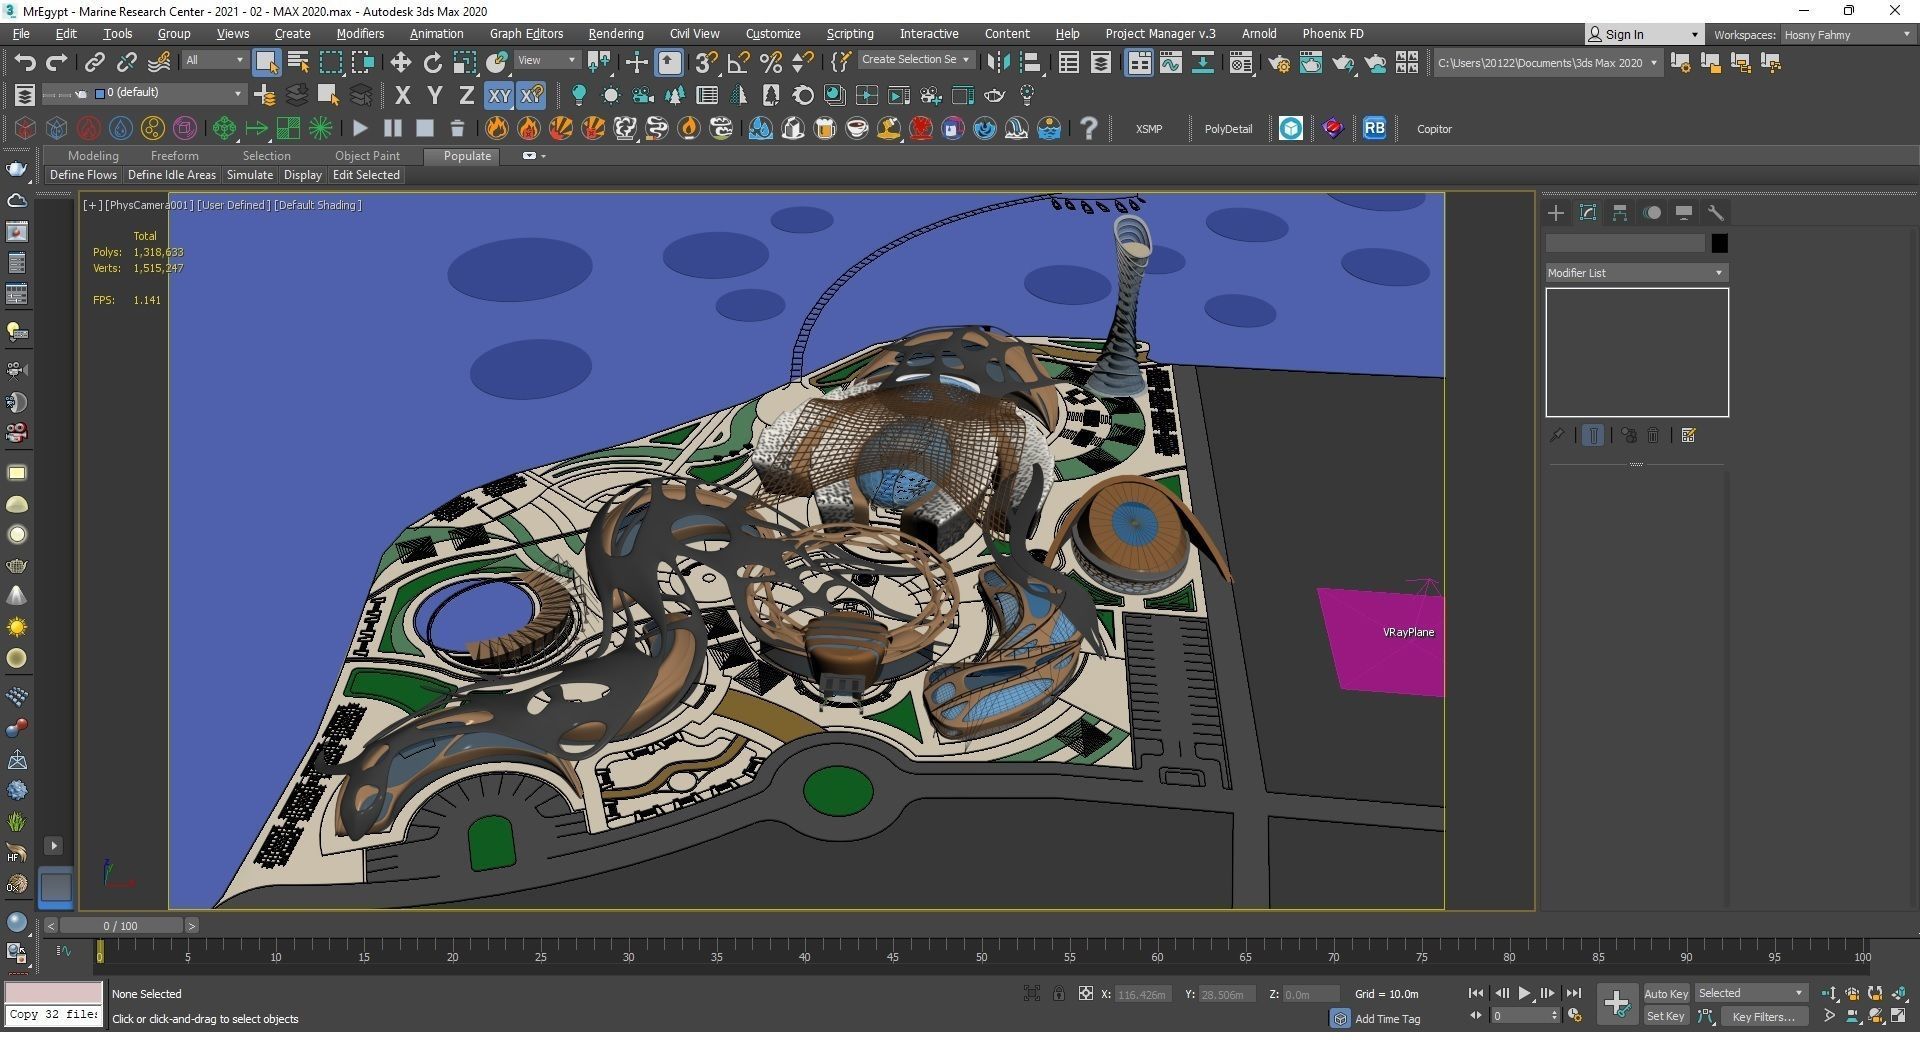Click frame 50 on the timeline
1920x1040 pixels.
981,957
